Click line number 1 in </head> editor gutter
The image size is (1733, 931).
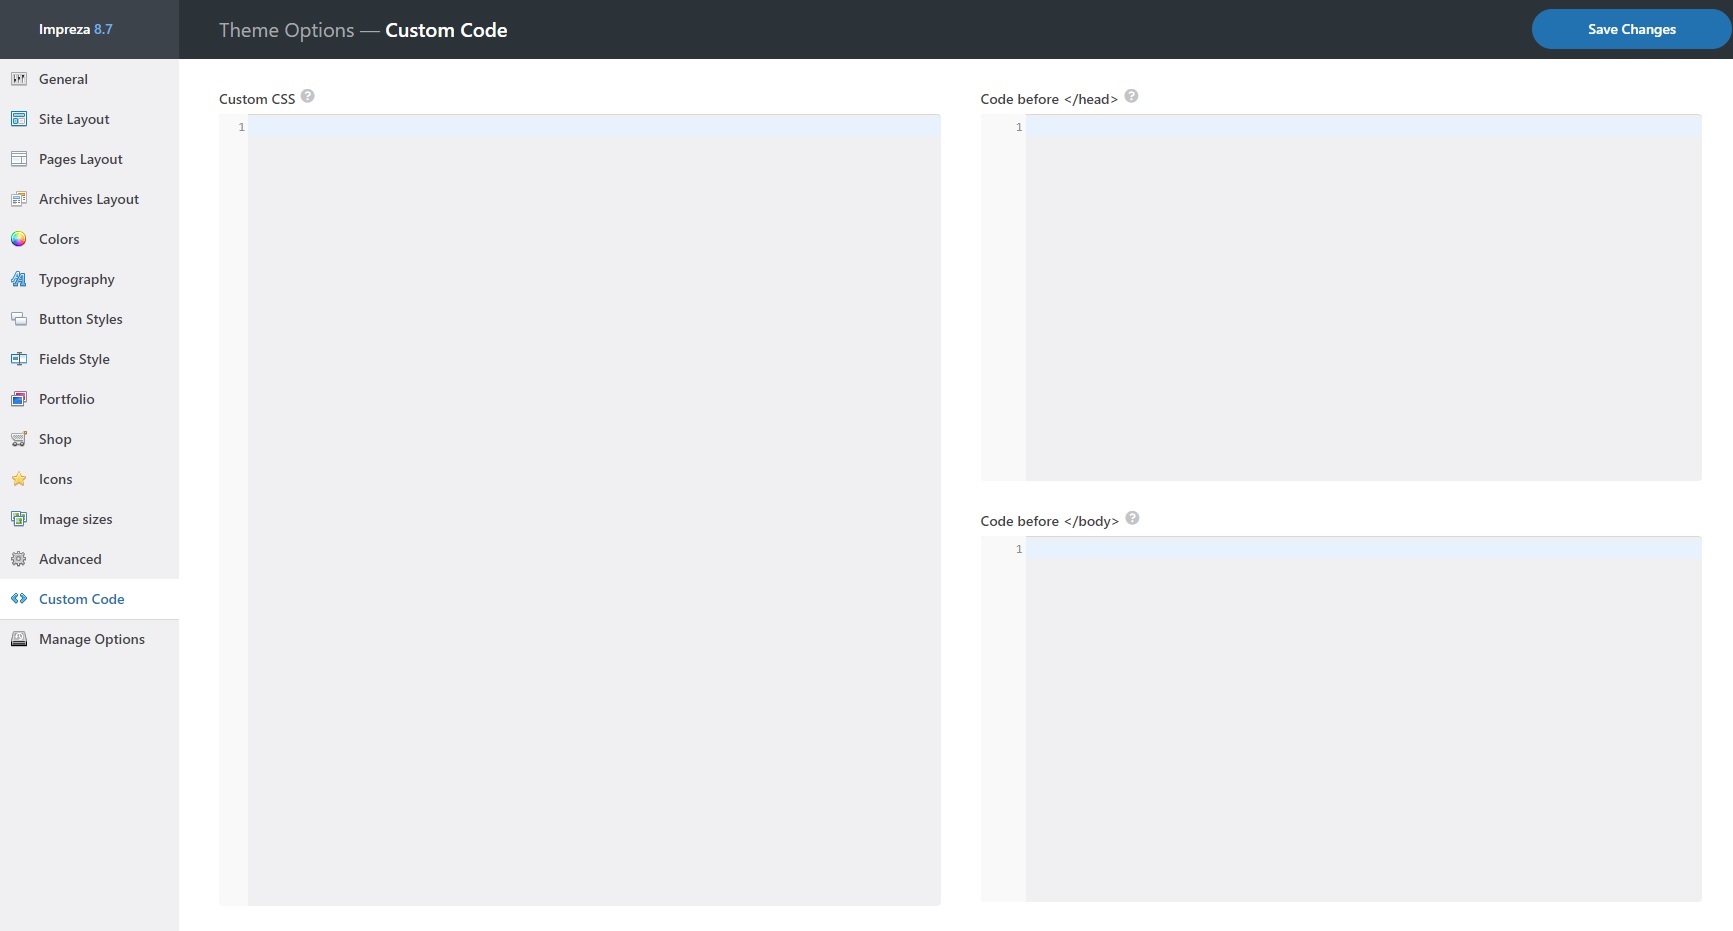(x=1019, y=127)
